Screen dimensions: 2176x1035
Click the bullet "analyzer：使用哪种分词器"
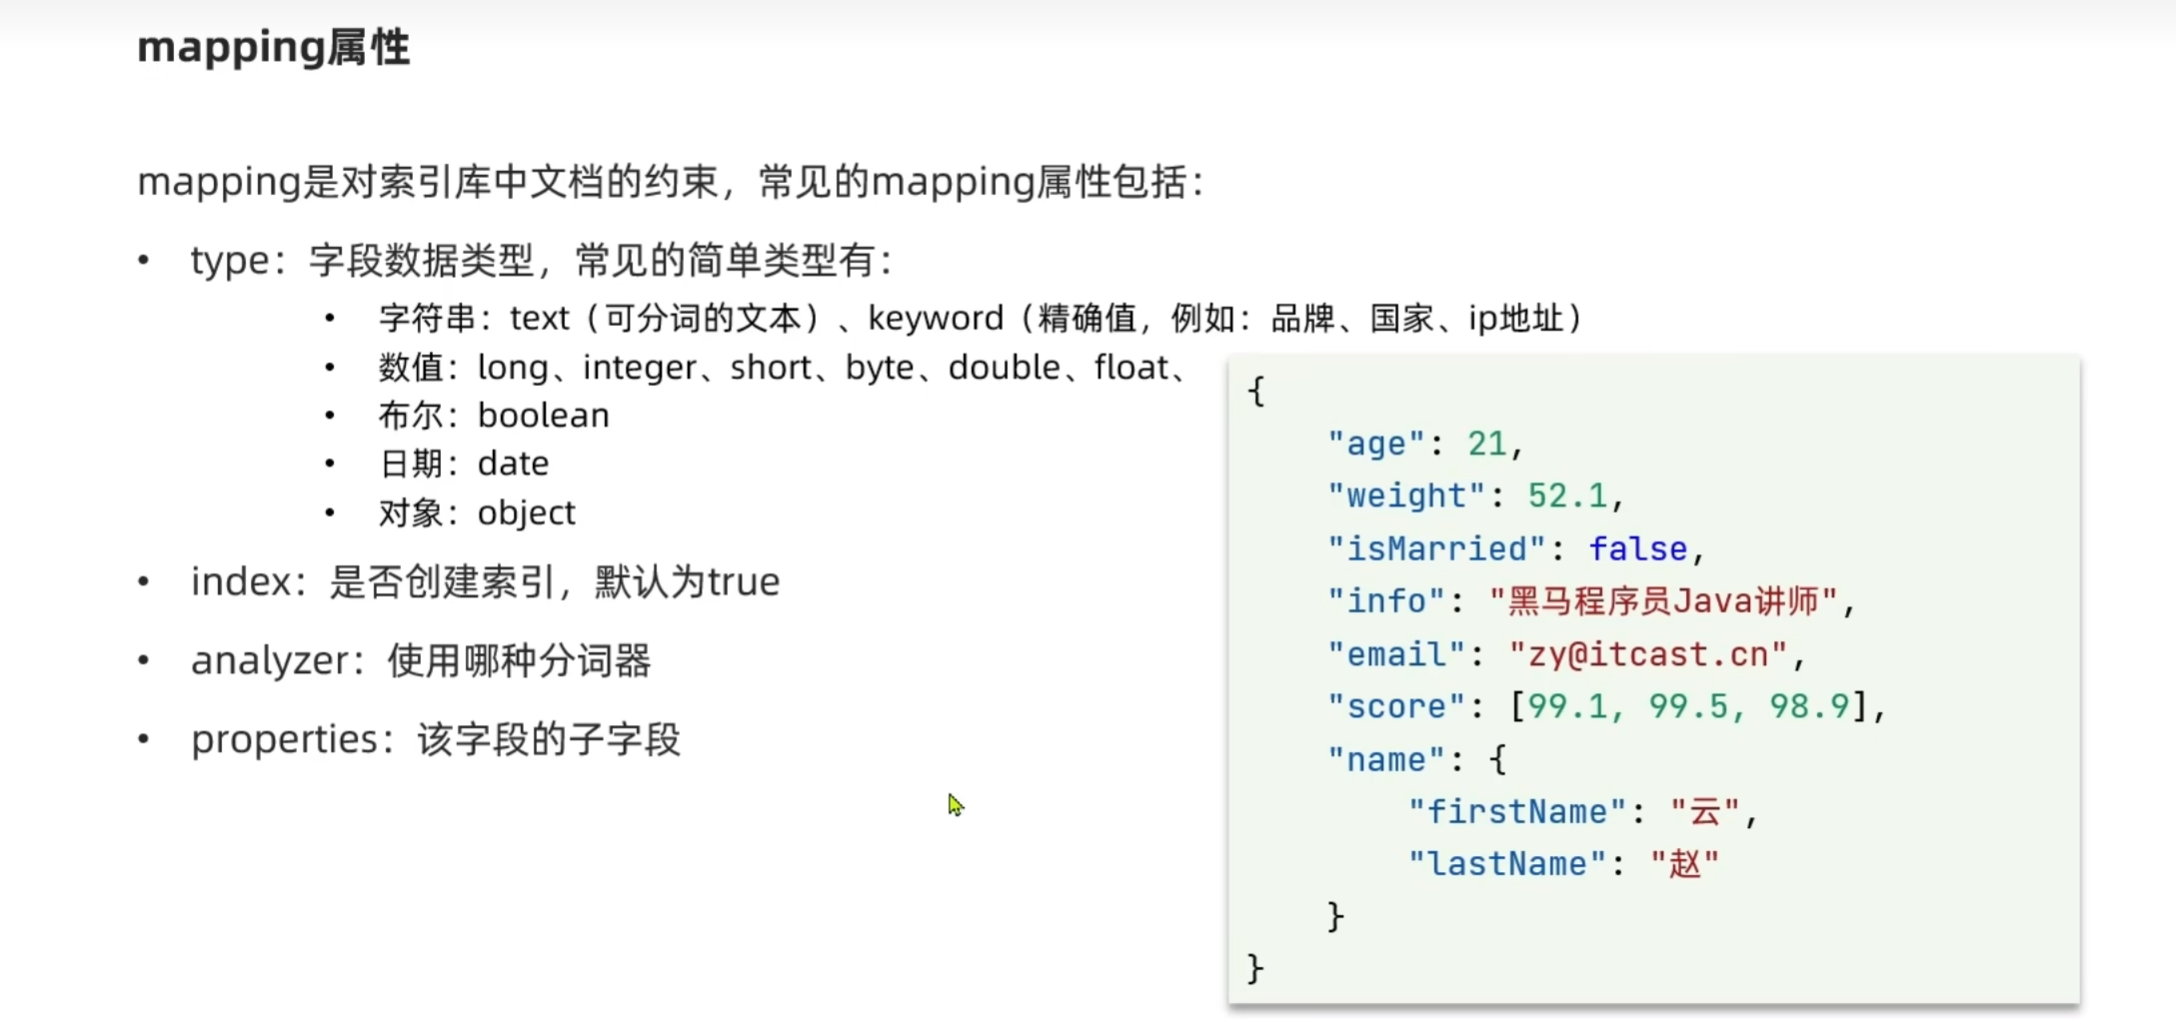point(421,661)
